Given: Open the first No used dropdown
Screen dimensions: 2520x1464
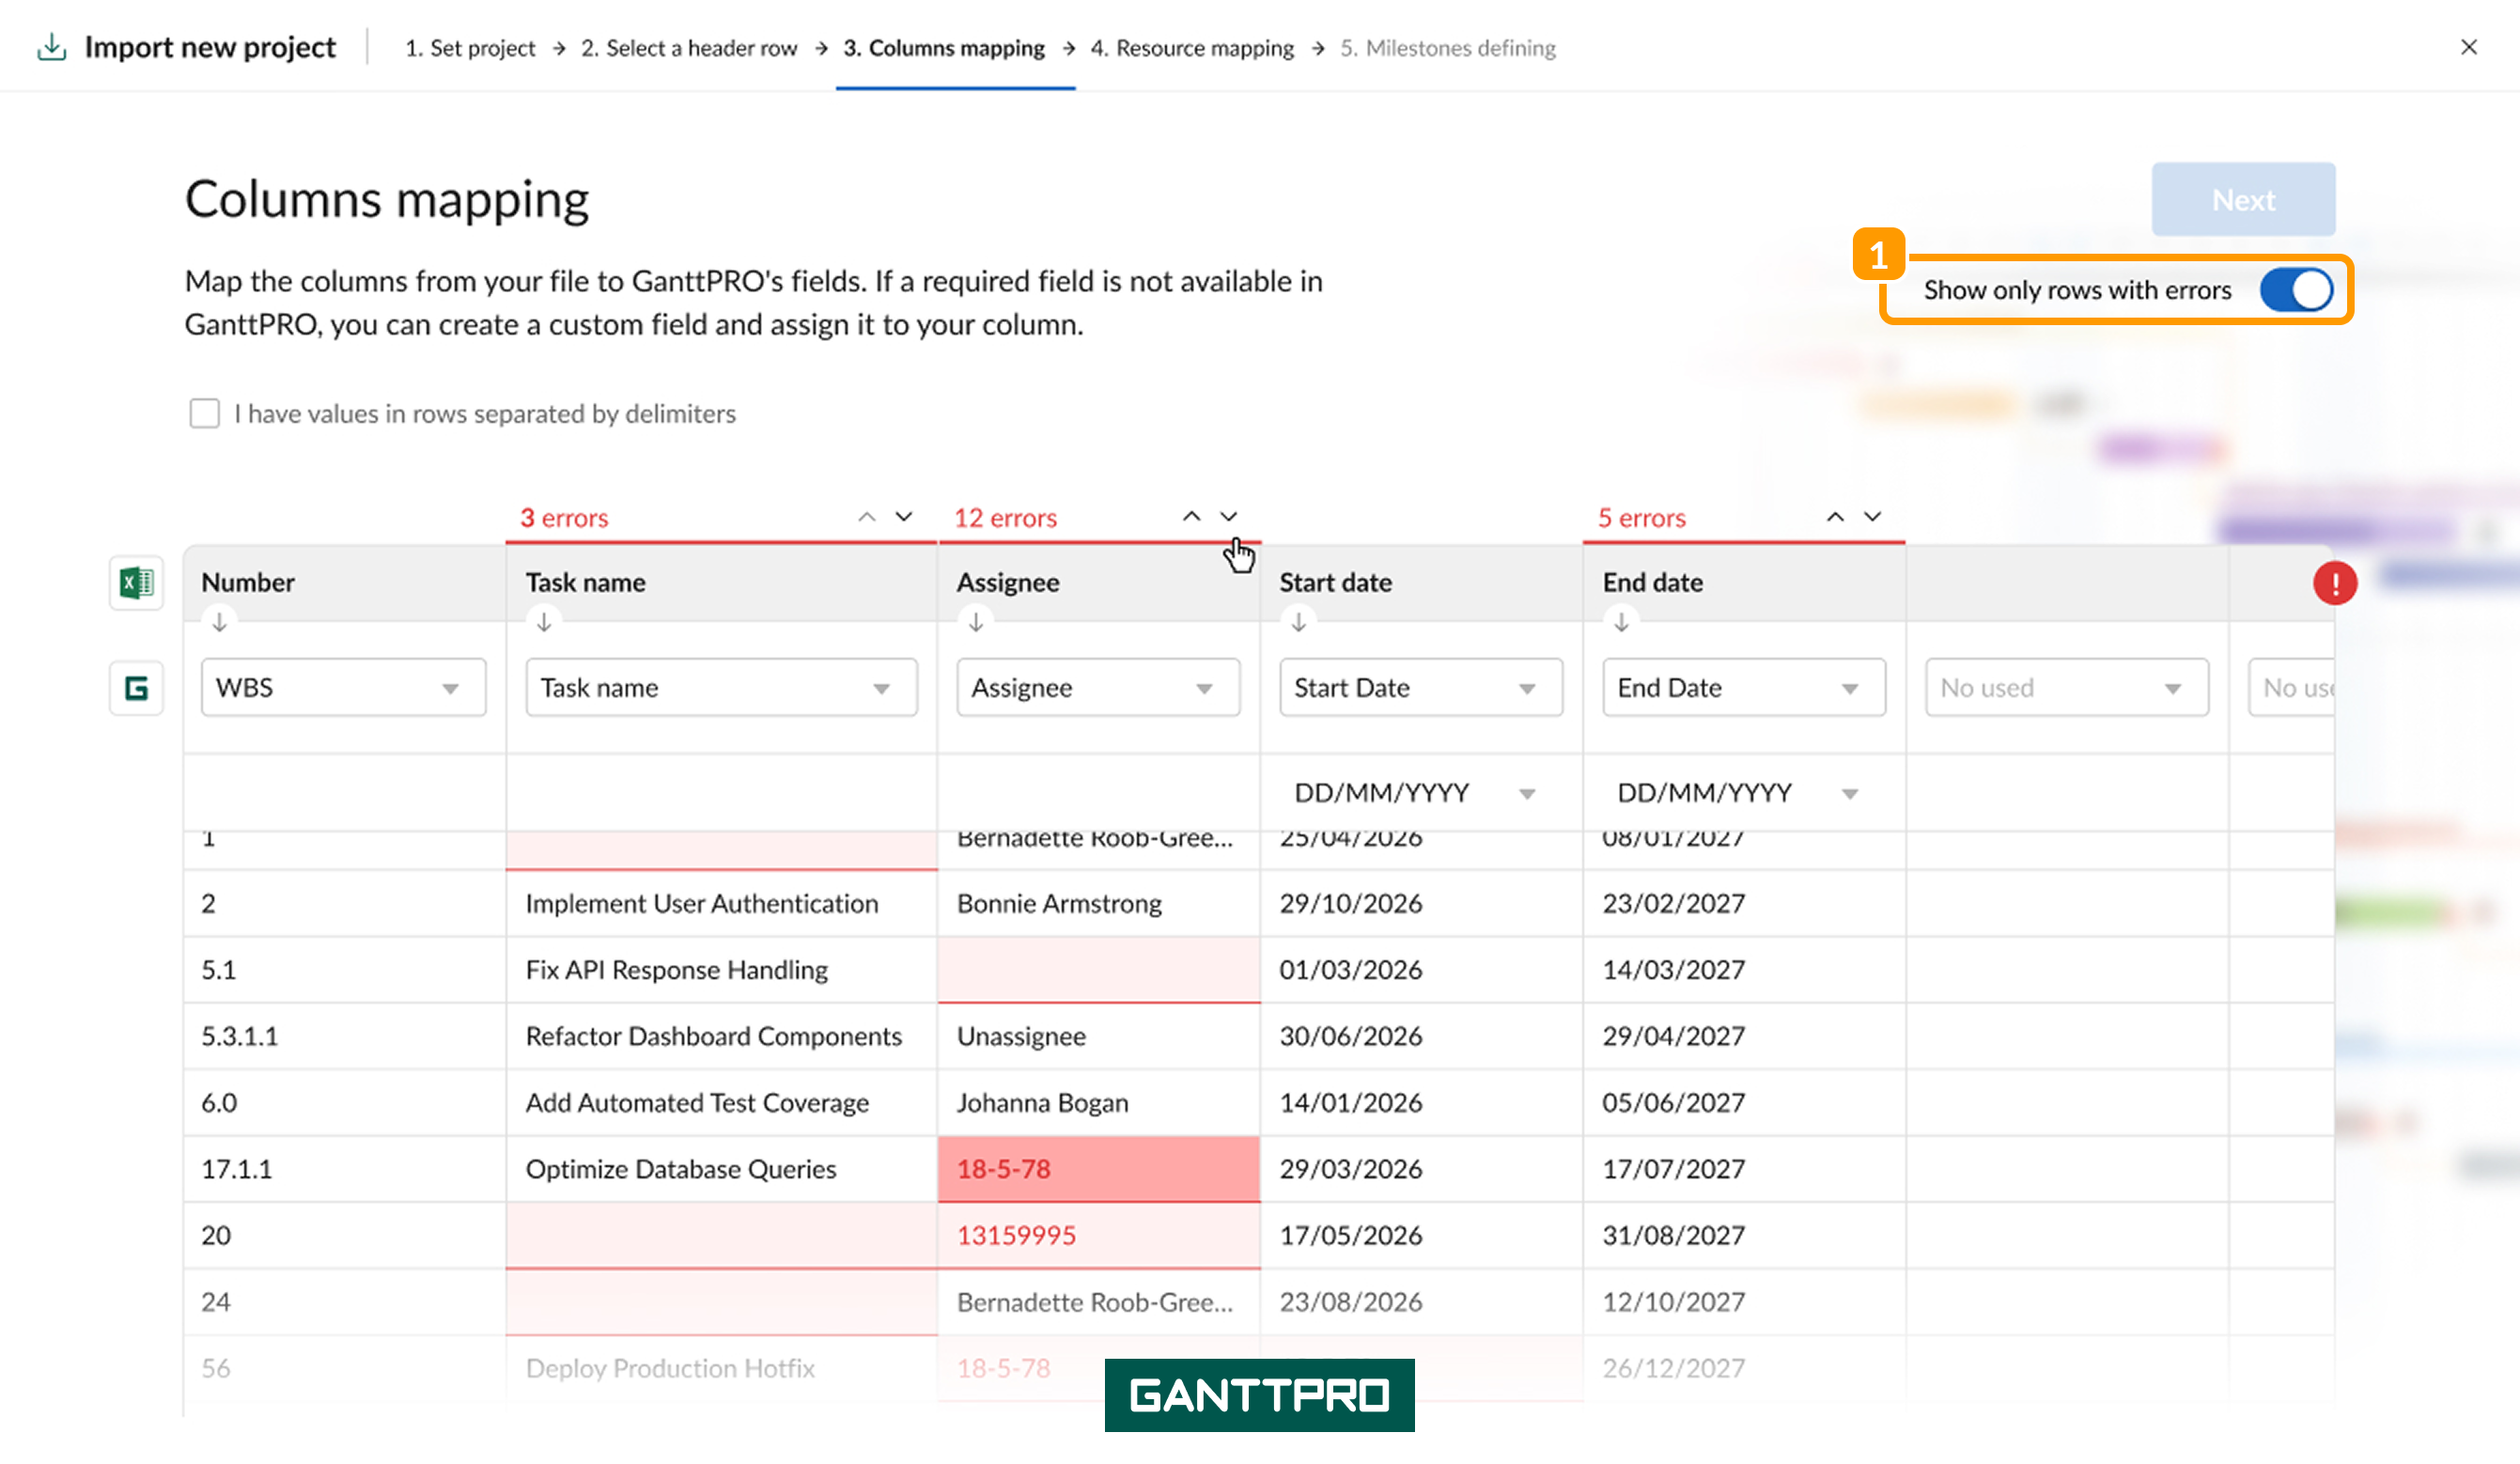Looking at the screenshot, I should [2066, 687].
